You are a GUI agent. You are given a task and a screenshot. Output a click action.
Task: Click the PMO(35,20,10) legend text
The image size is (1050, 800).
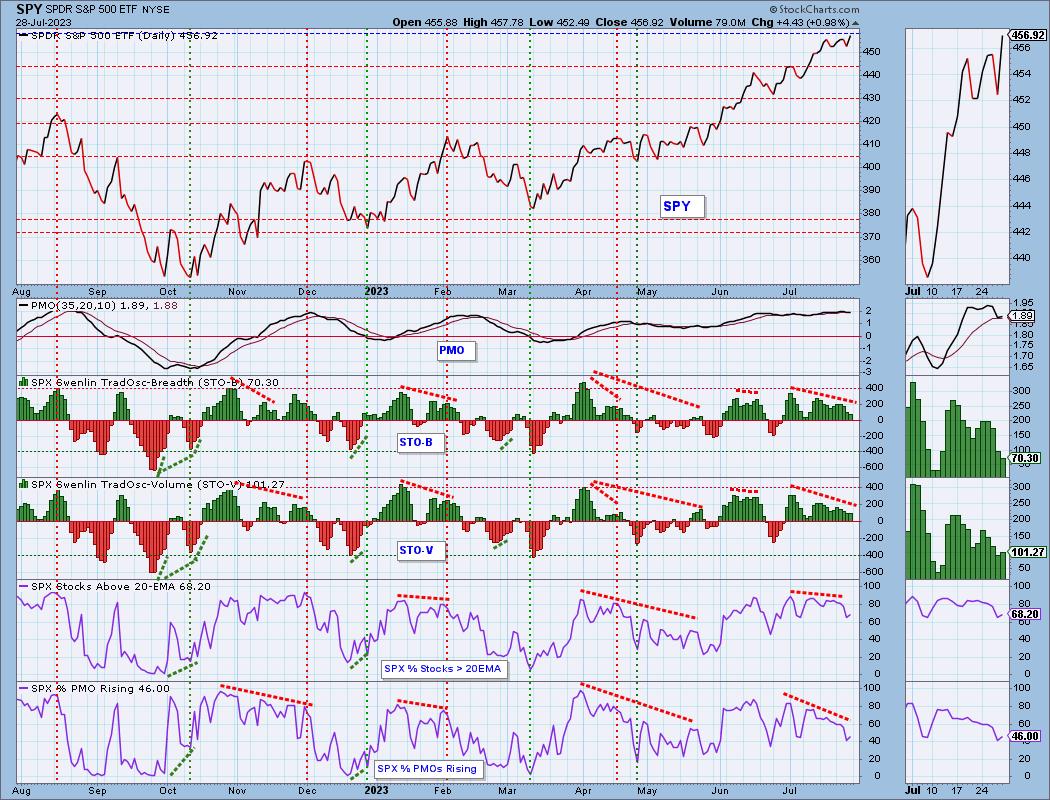coord(104,305)
